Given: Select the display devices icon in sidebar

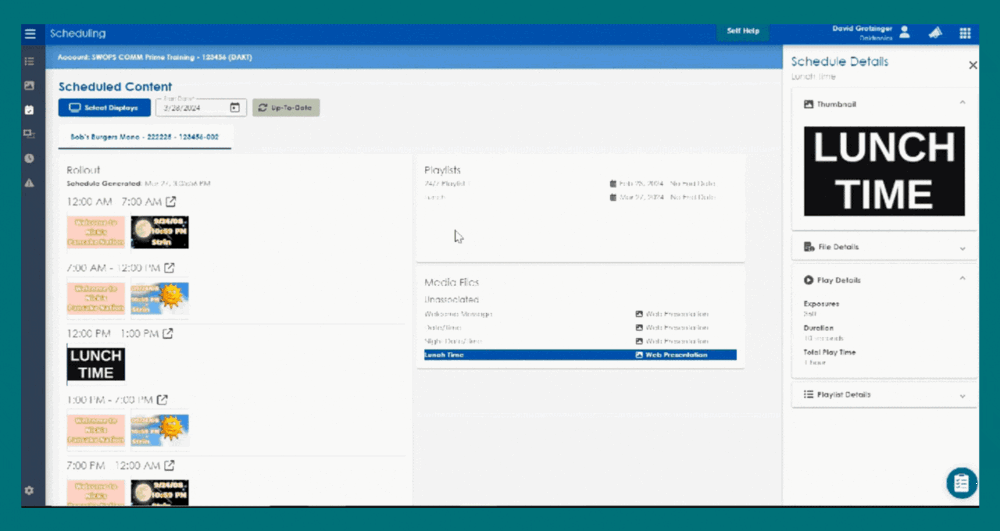Looking at the screenshot, I should pos(29,133).
